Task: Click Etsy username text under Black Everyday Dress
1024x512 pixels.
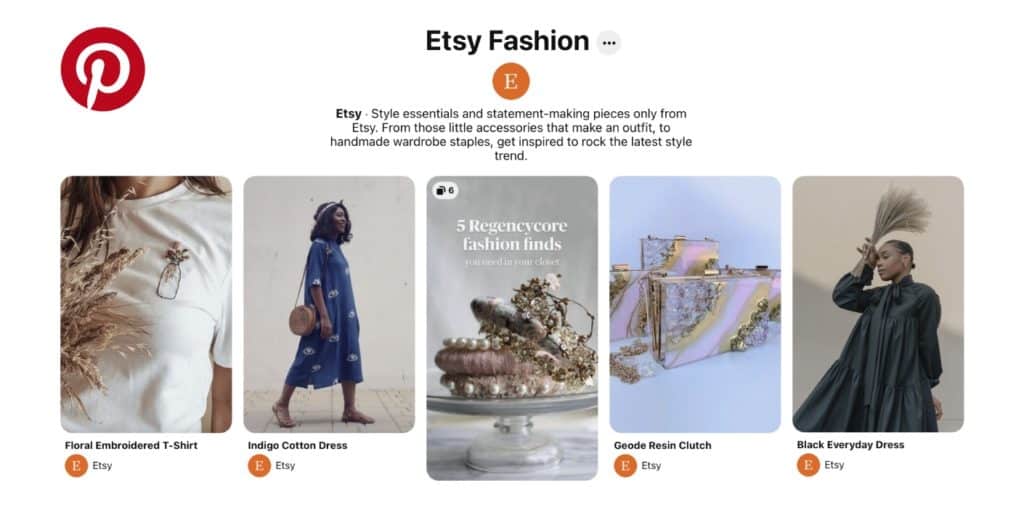Action: click(834, 465)
